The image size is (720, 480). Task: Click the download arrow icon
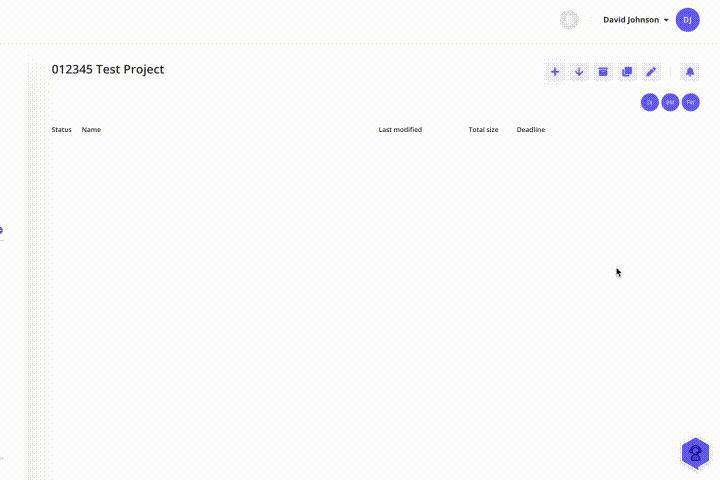pos(579,72)
